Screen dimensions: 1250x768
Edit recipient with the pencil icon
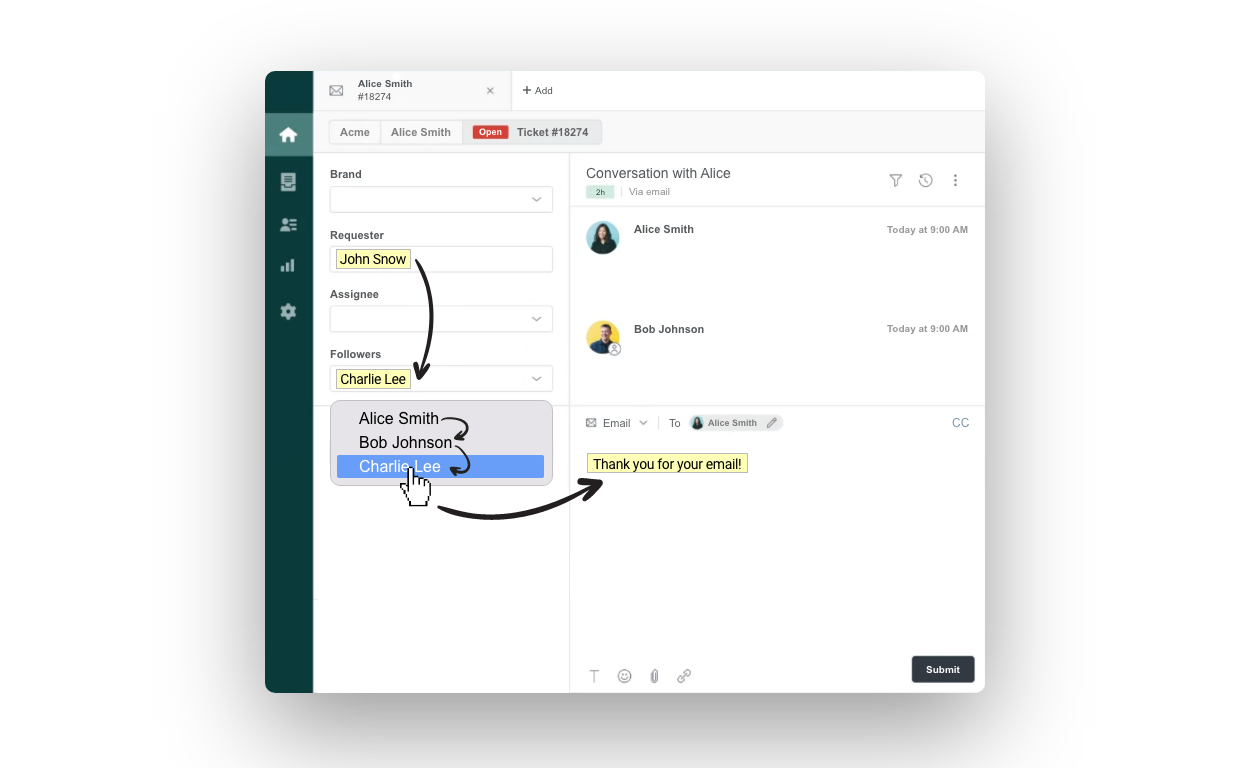tap(772, 423)
